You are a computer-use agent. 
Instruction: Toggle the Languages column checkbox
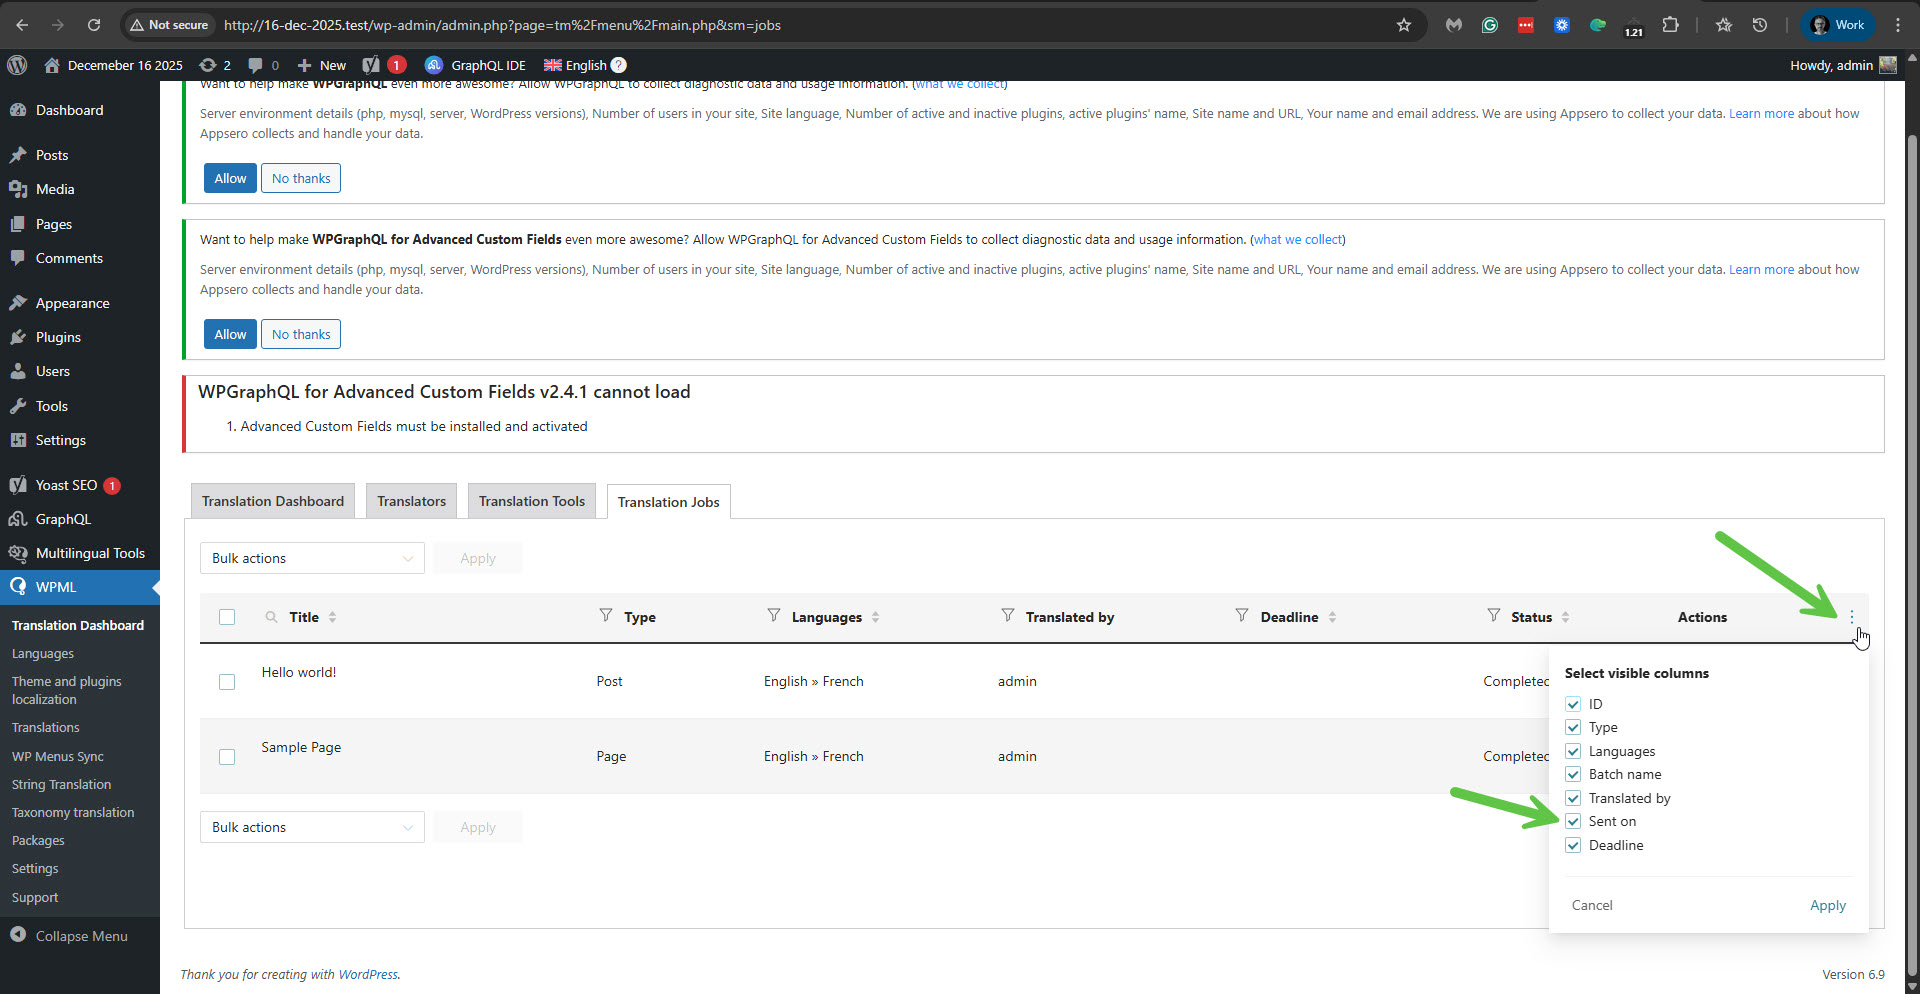pos(1573,751)
